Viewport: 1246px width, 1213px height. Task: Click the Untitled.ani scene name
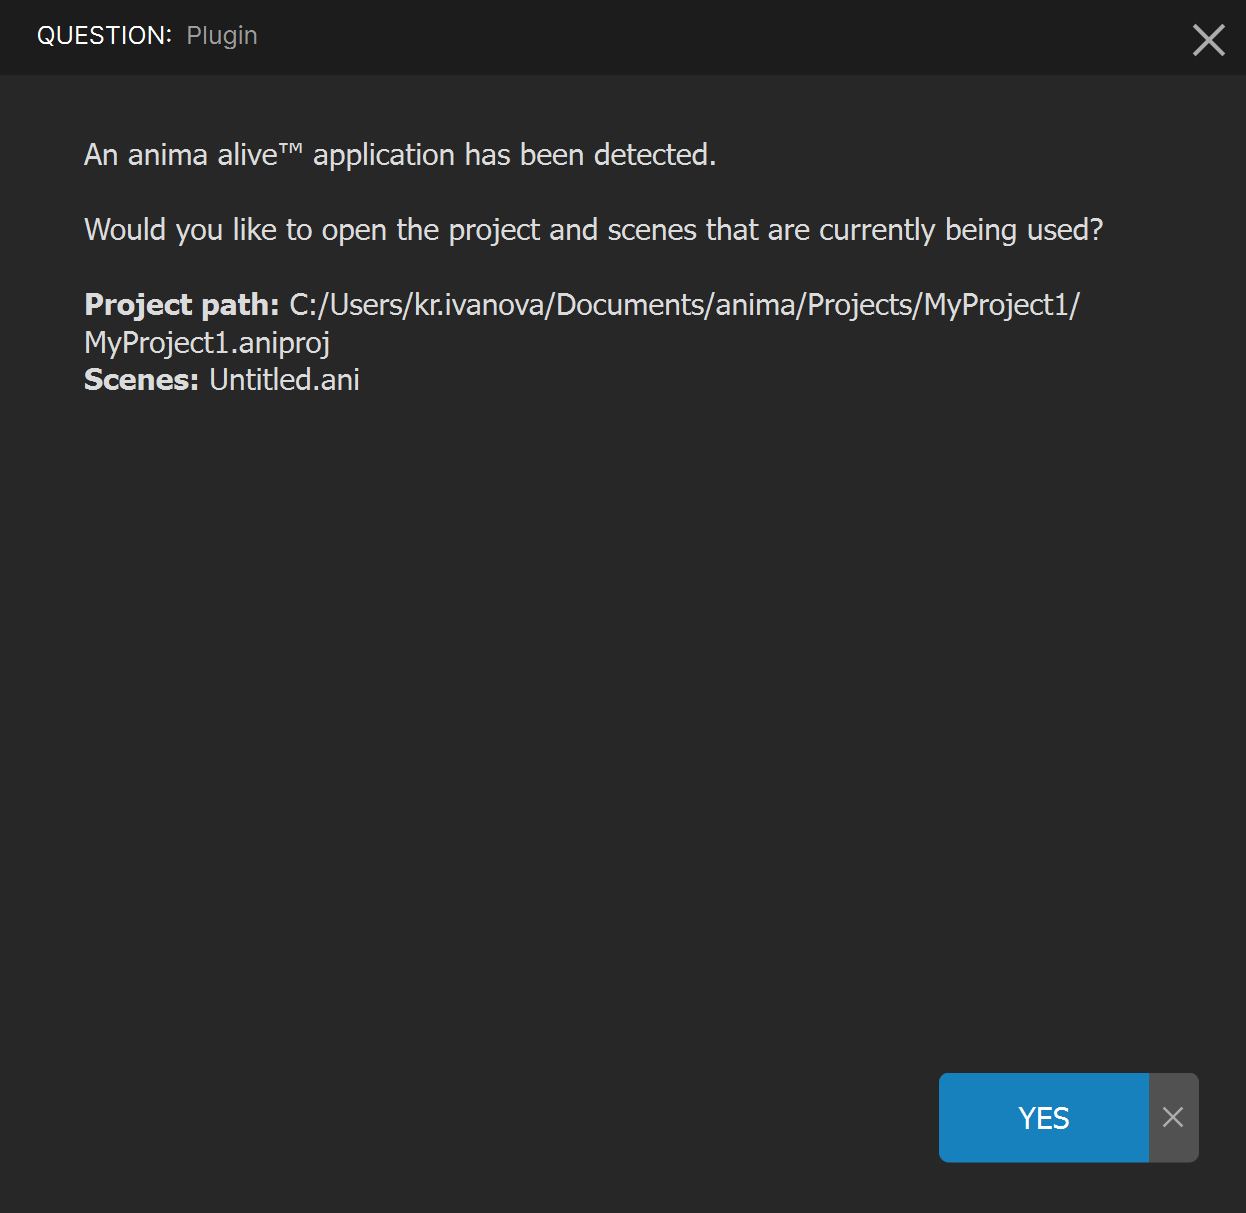(284, 380)
